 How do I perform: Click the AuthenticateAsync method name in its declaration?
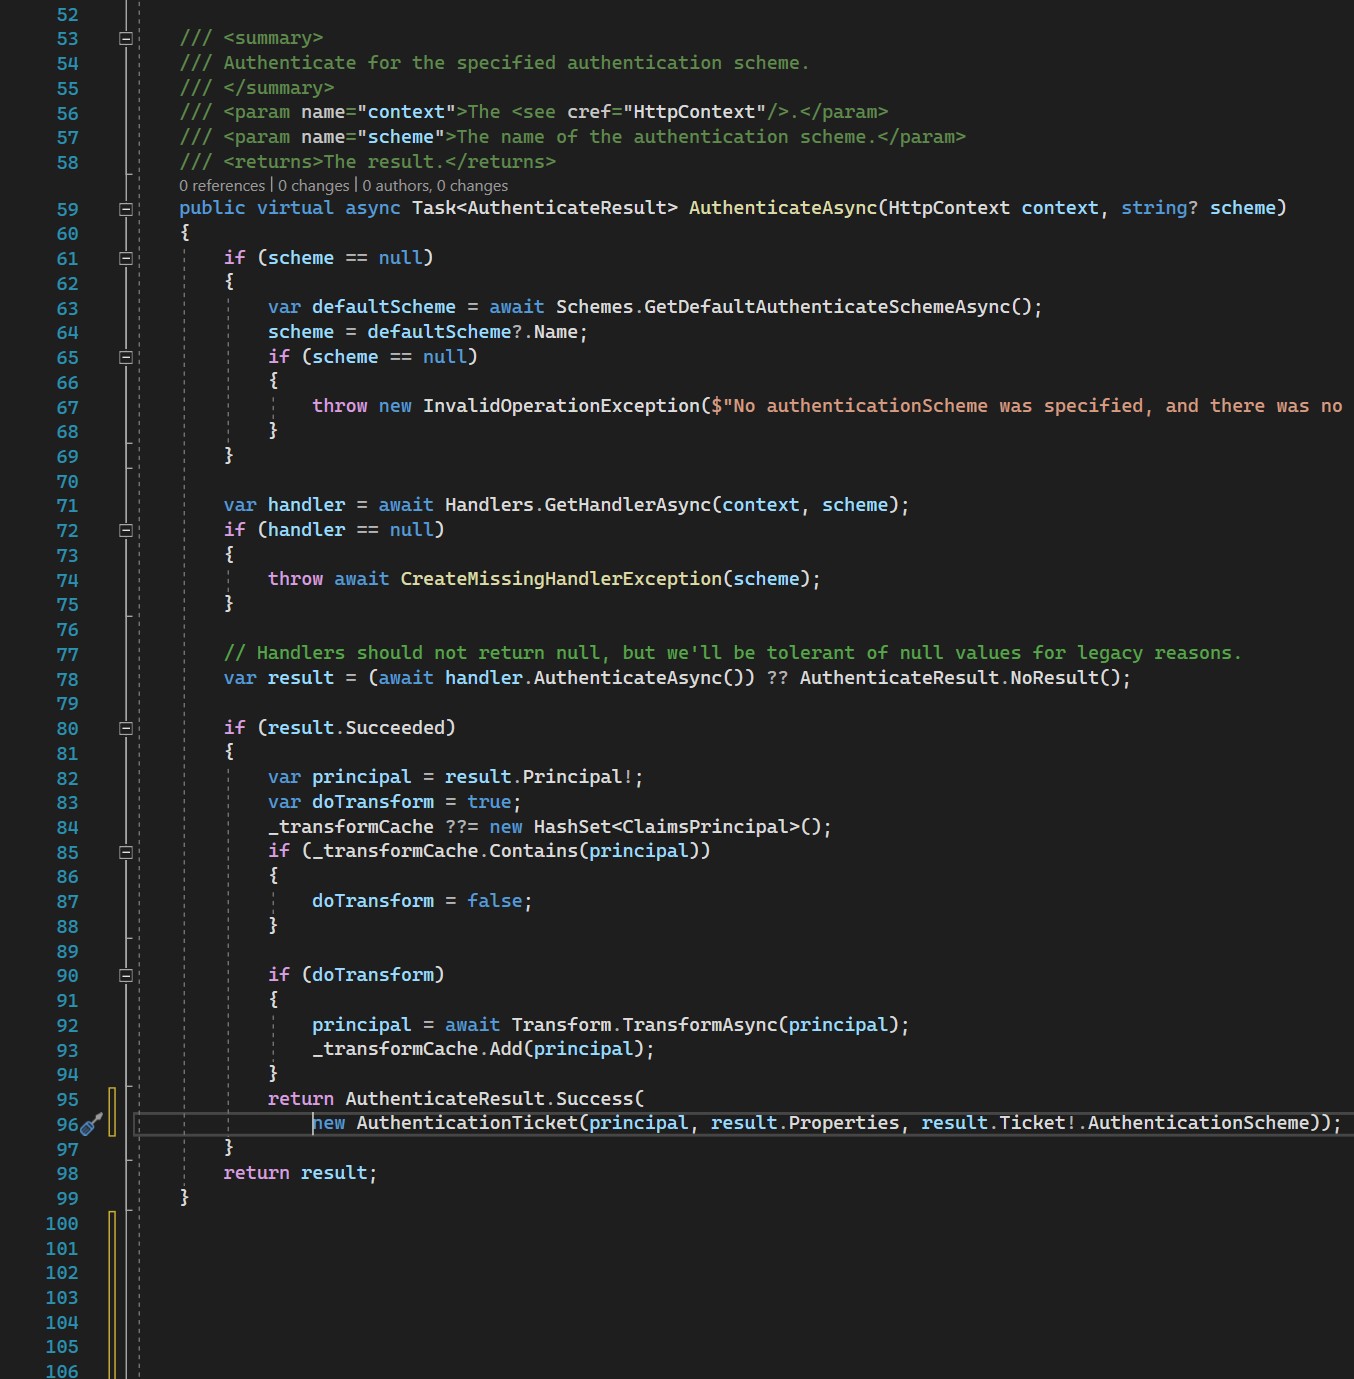click(x=783, y=208)
